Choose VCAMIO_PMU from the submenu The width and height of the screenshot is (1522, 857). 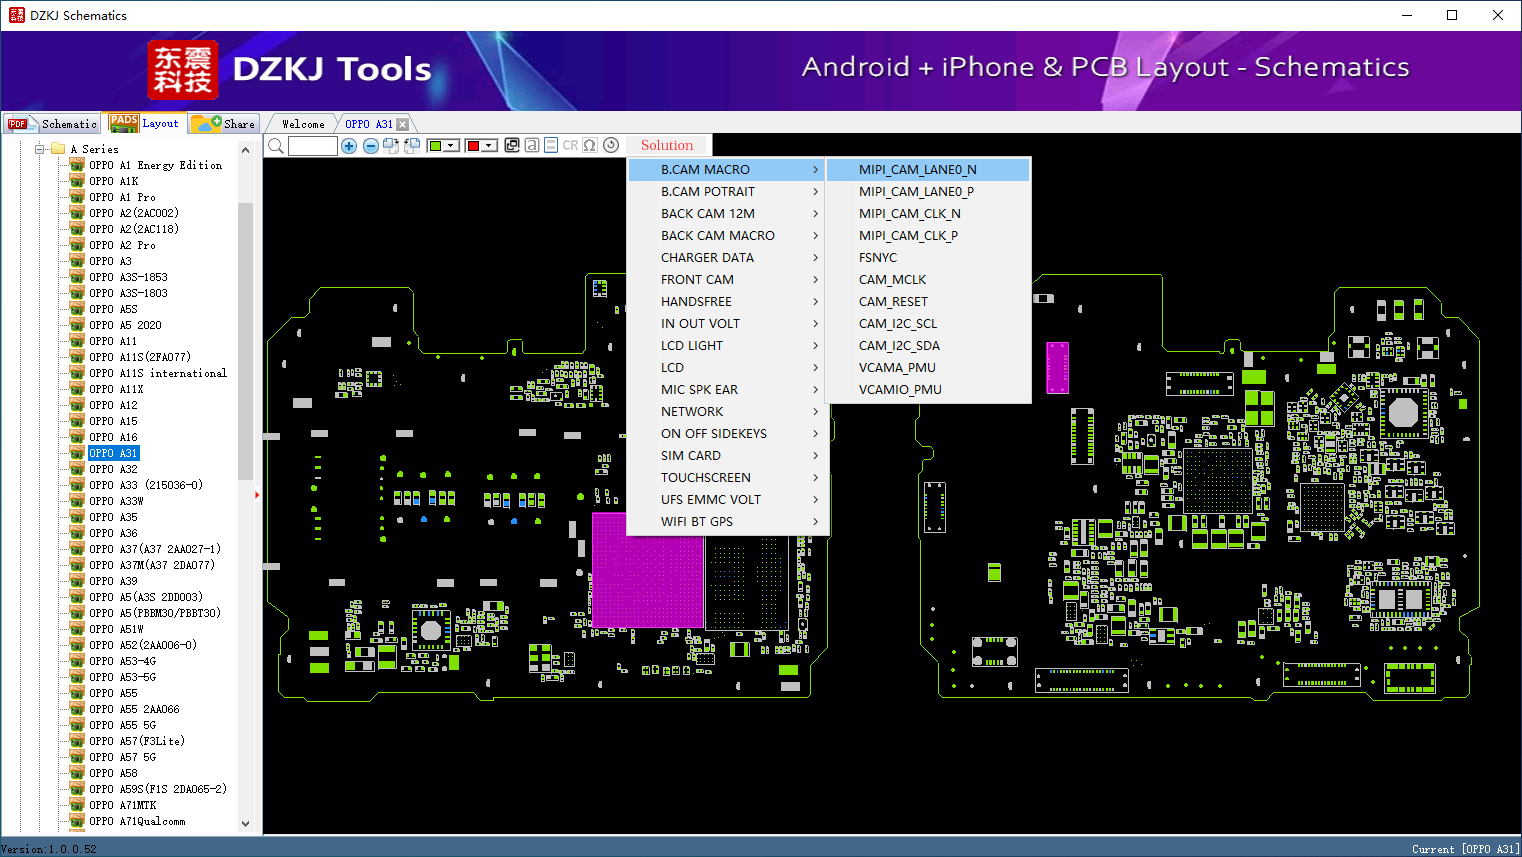pyautogui.click(x=929, y=390)
